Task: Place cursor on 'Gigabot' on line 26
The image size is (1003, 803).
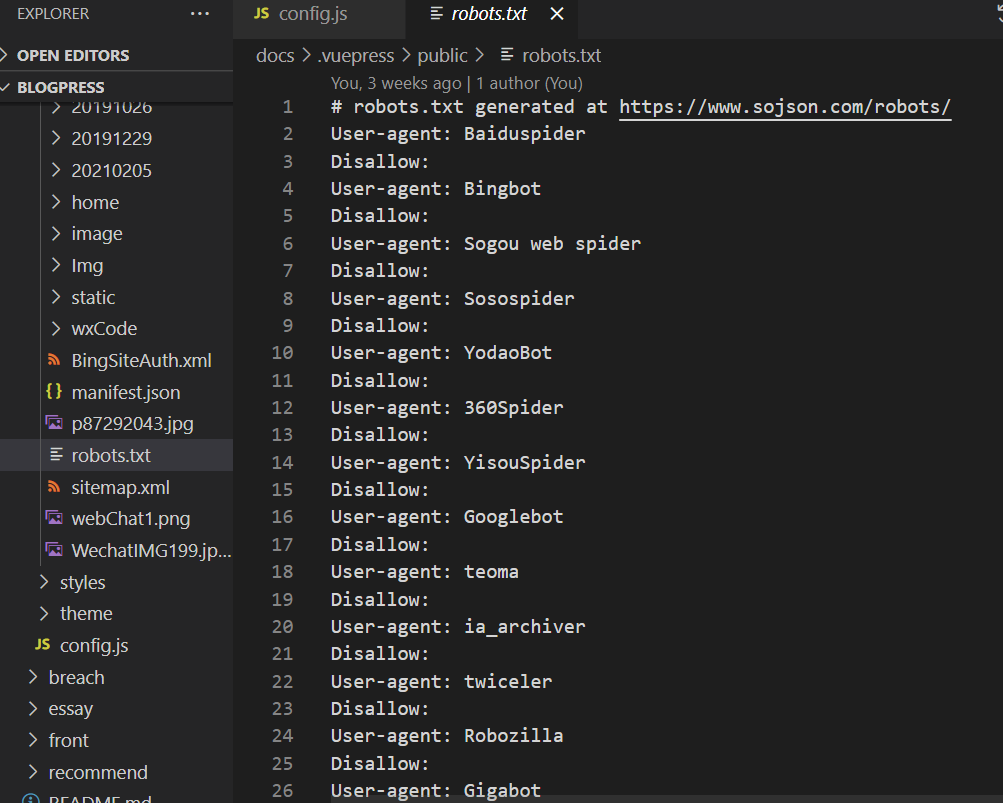Action: [x=502, y=791]
